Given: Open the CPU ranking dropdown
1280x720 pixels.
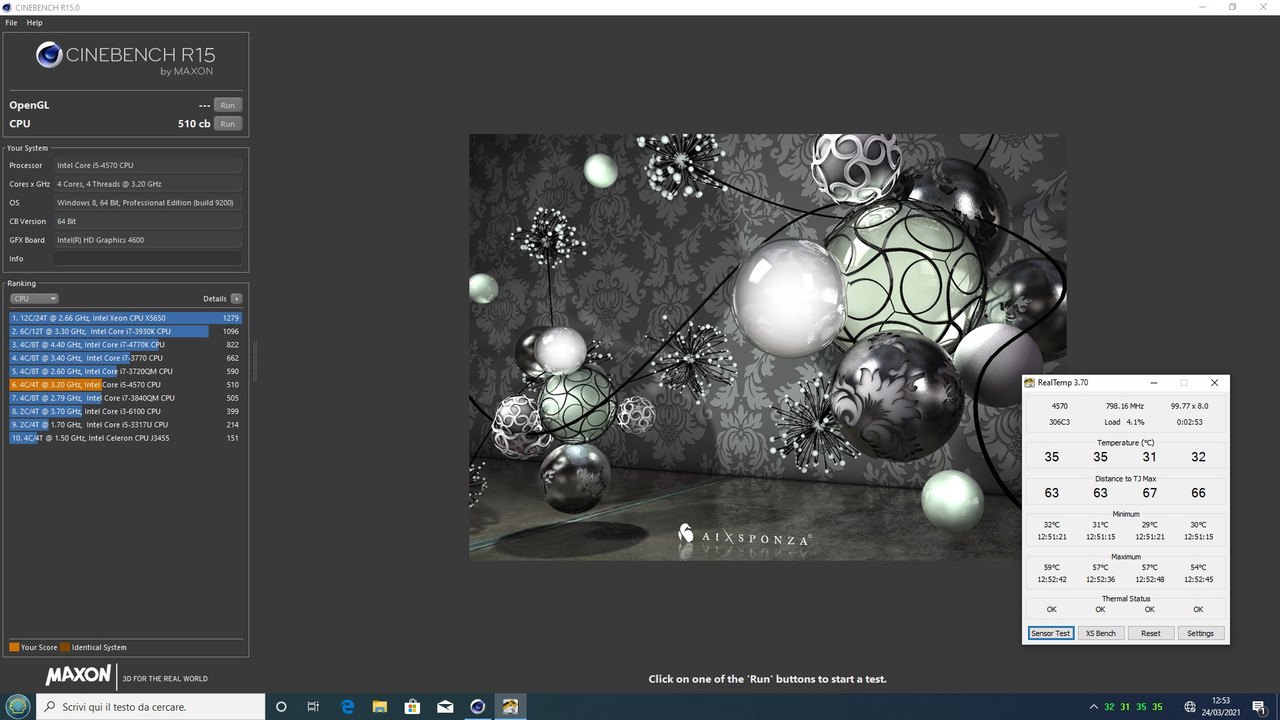Looking at the screenshot, I should 34,299.
